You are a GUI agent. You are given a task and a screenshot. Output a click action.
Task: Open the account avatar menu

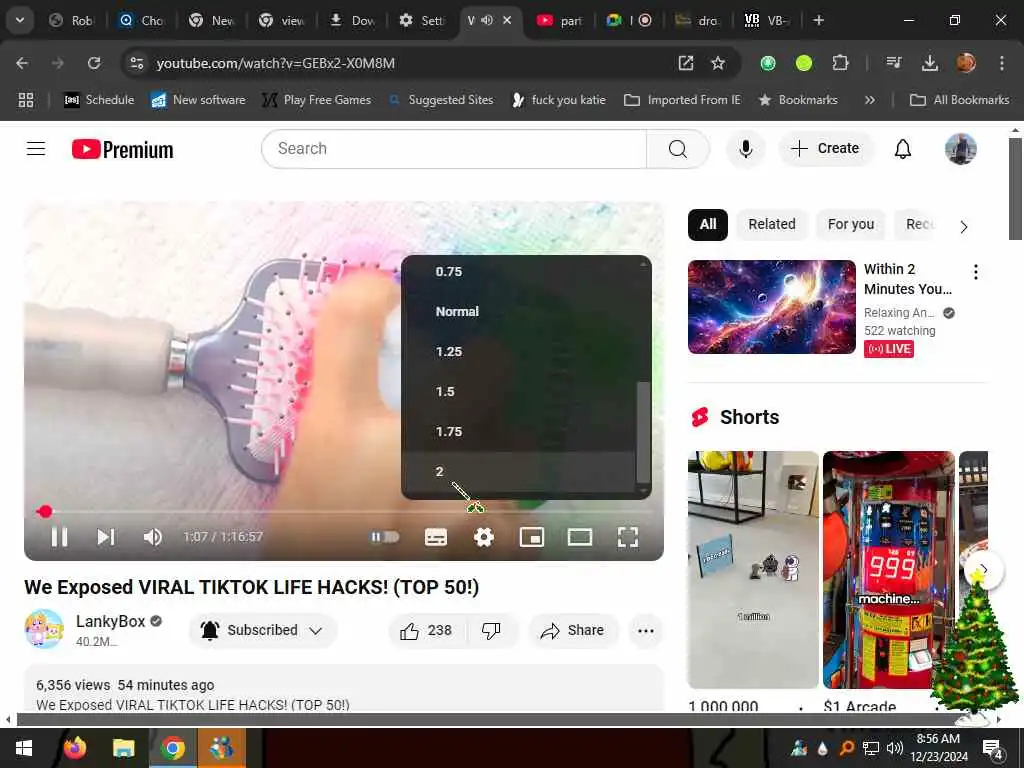pos(961,149)
